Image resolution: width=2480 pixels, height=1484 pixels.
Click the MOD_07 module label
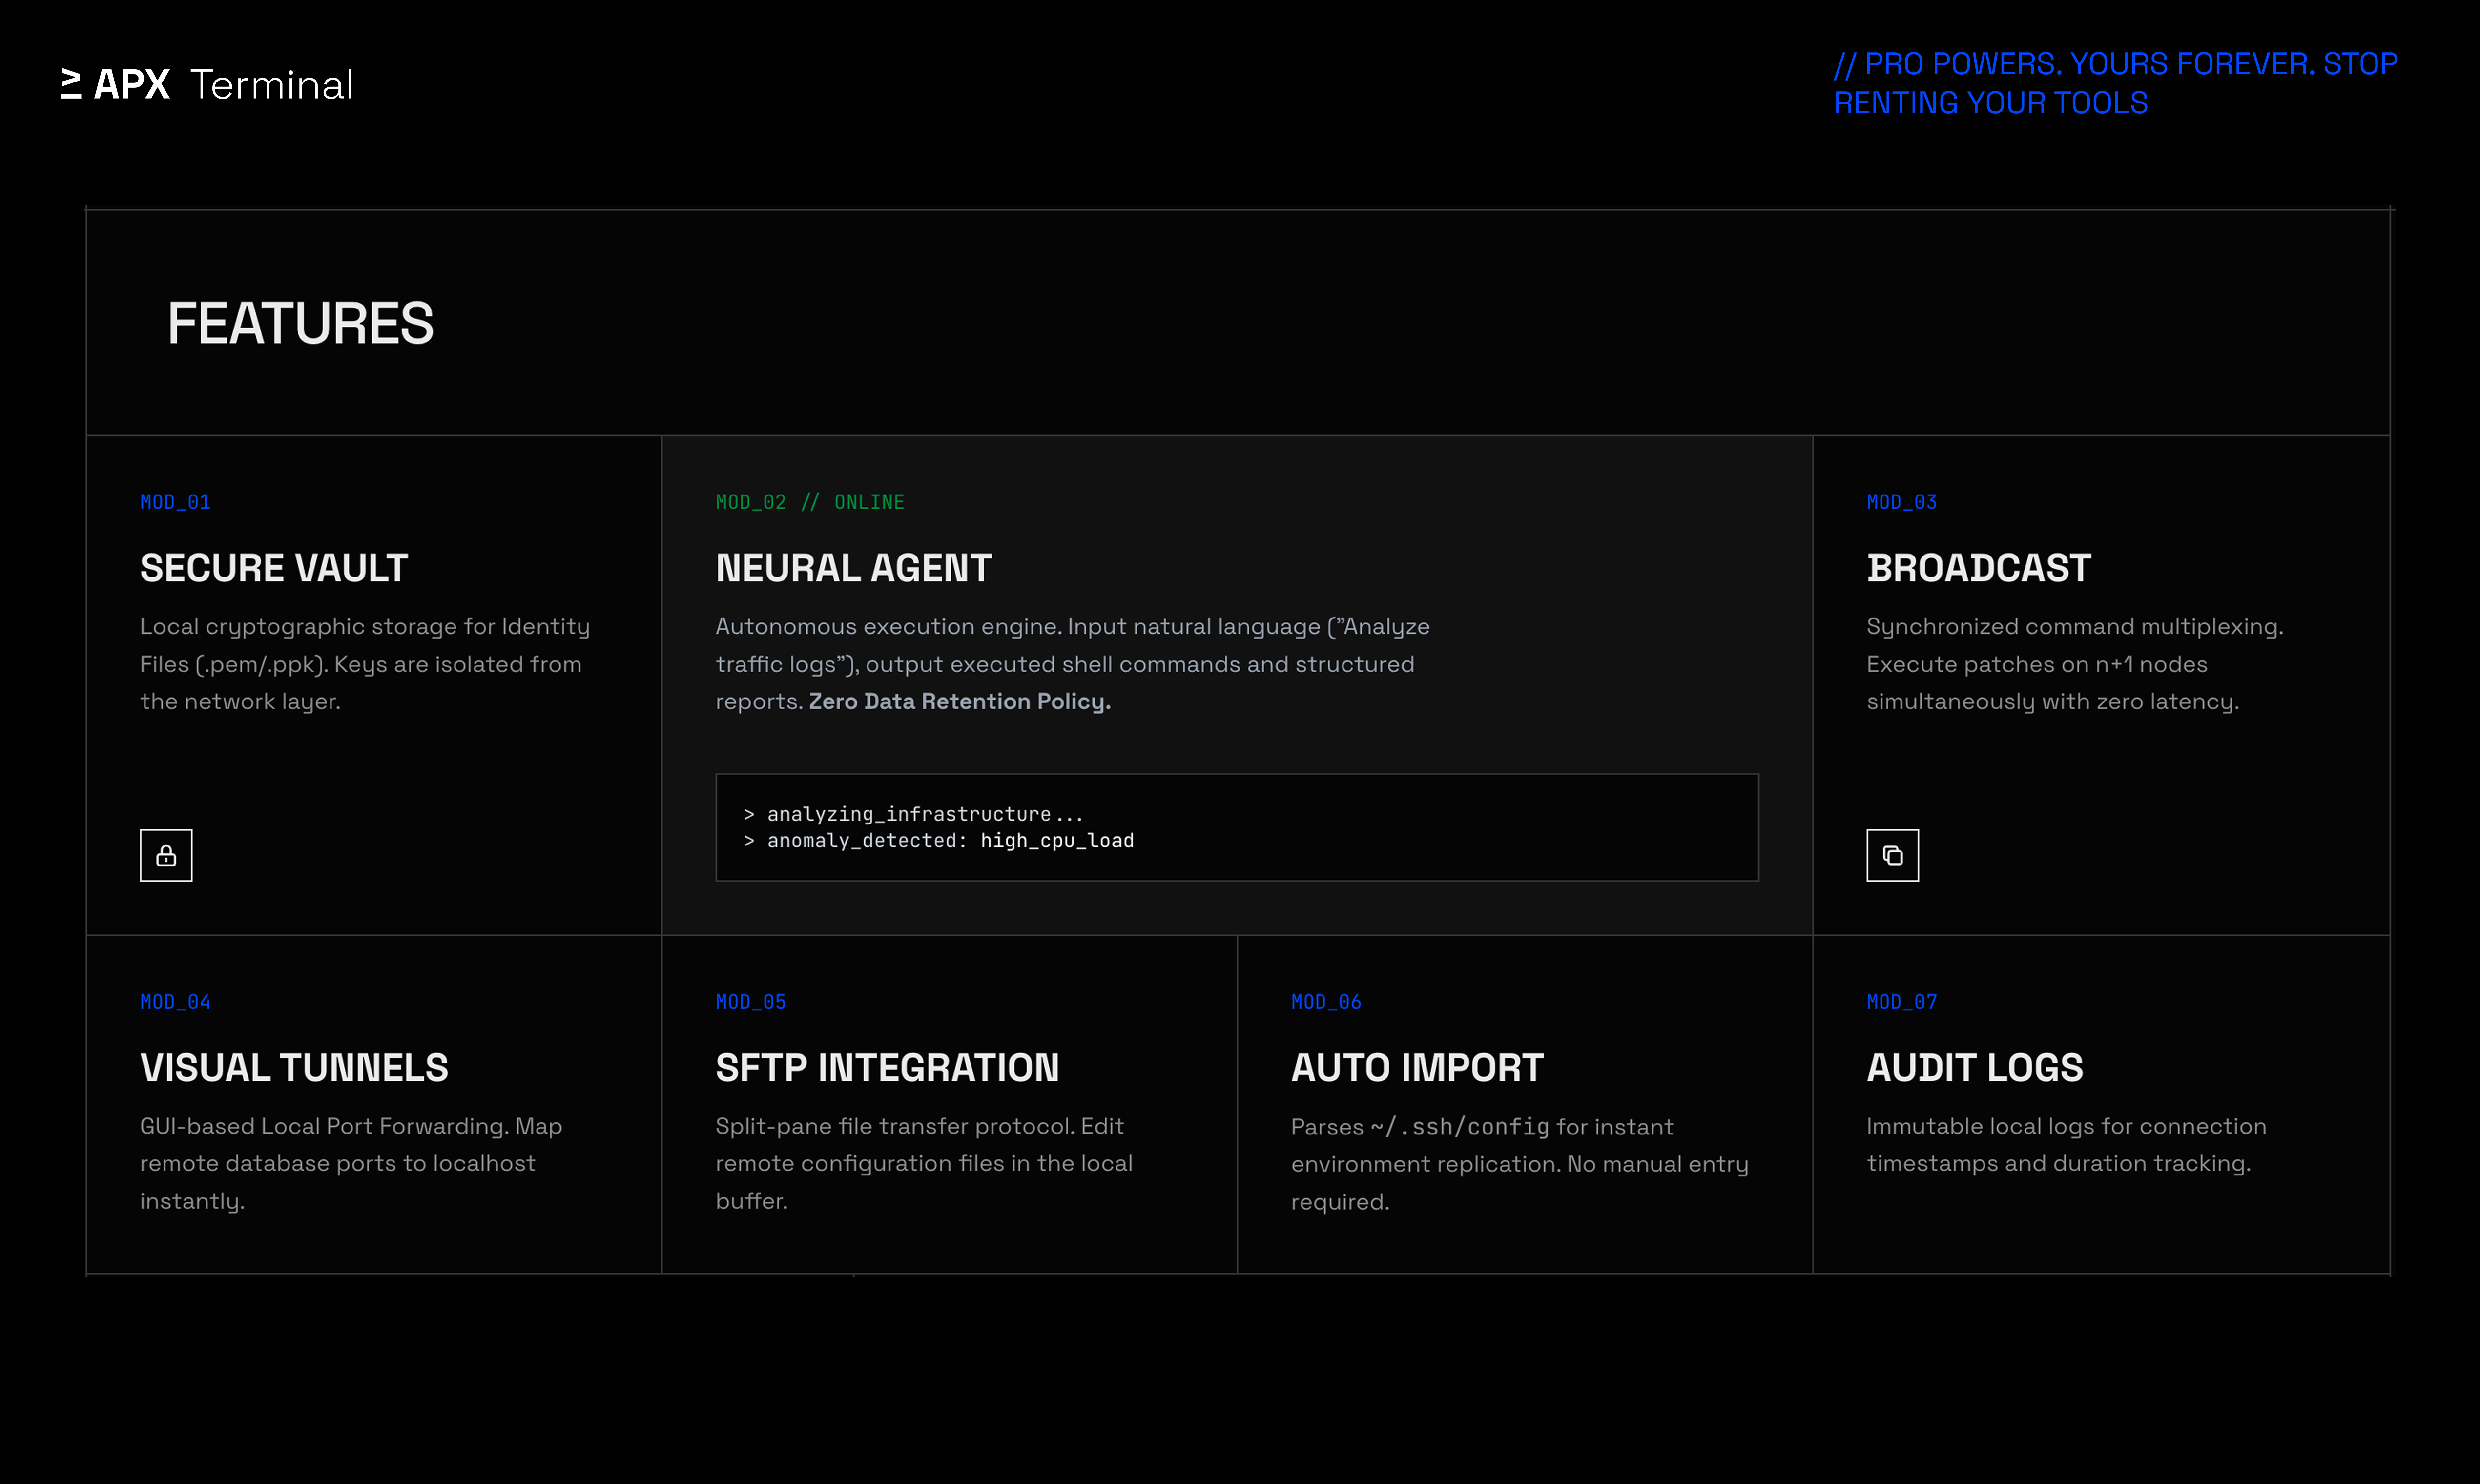point(1901,1002)
